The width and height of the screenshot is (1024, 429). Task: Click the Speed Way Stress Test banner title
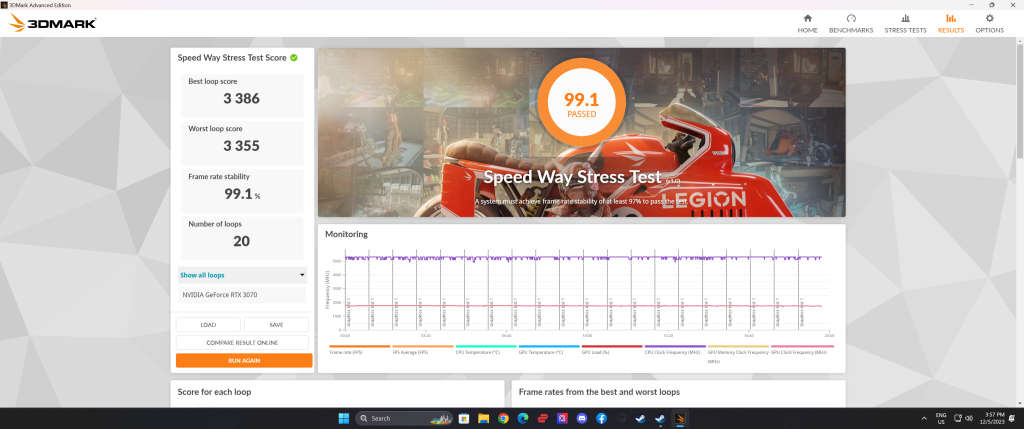pyautogui.click(x=572, y=177)
